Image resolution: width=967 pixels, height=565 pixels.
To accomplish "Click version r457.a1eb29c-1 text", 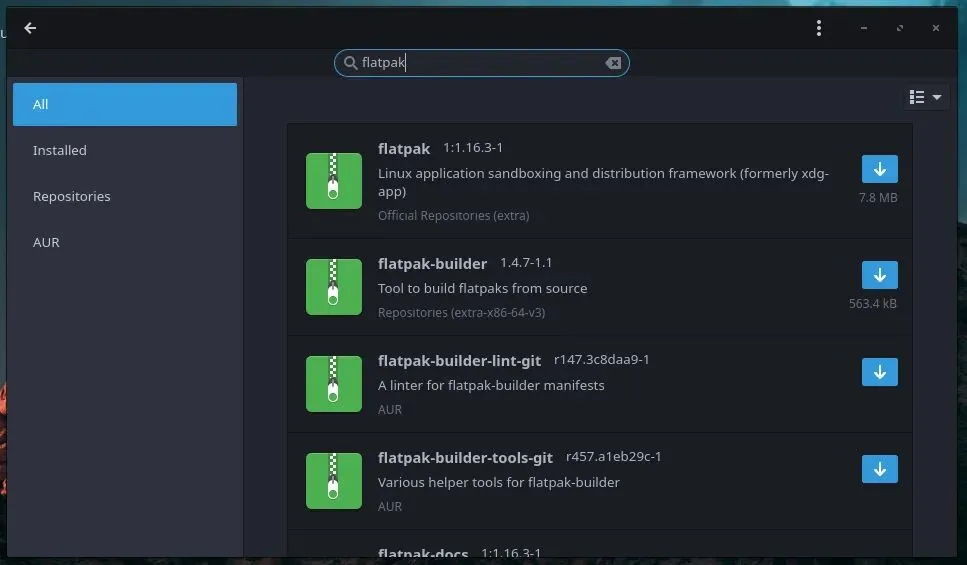I will [x=614, y=456].
